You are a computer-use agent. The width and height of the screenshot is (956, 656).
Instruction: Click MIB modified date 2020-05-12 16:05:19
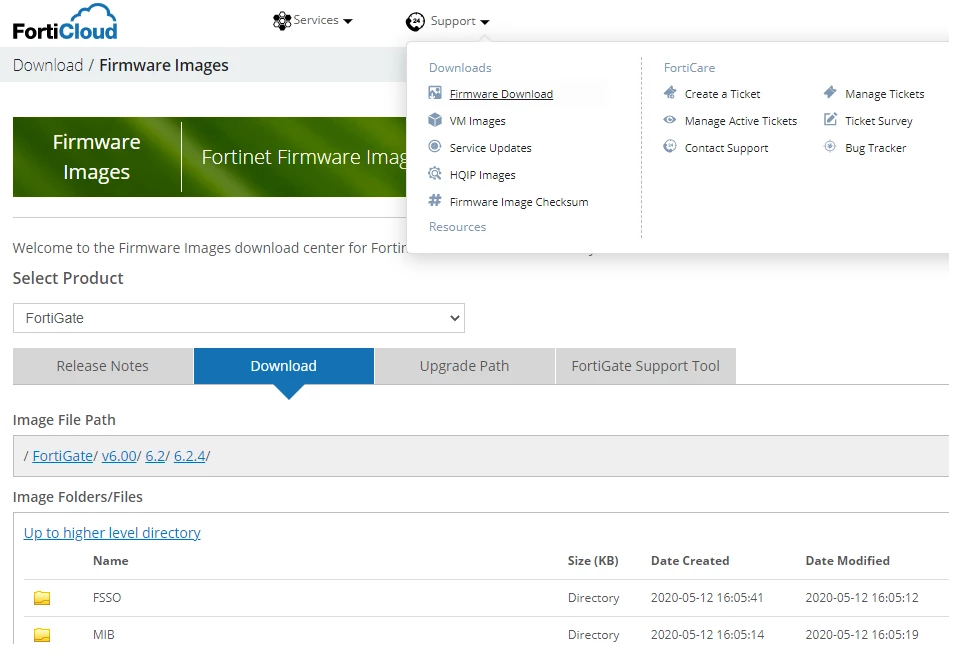862,635
